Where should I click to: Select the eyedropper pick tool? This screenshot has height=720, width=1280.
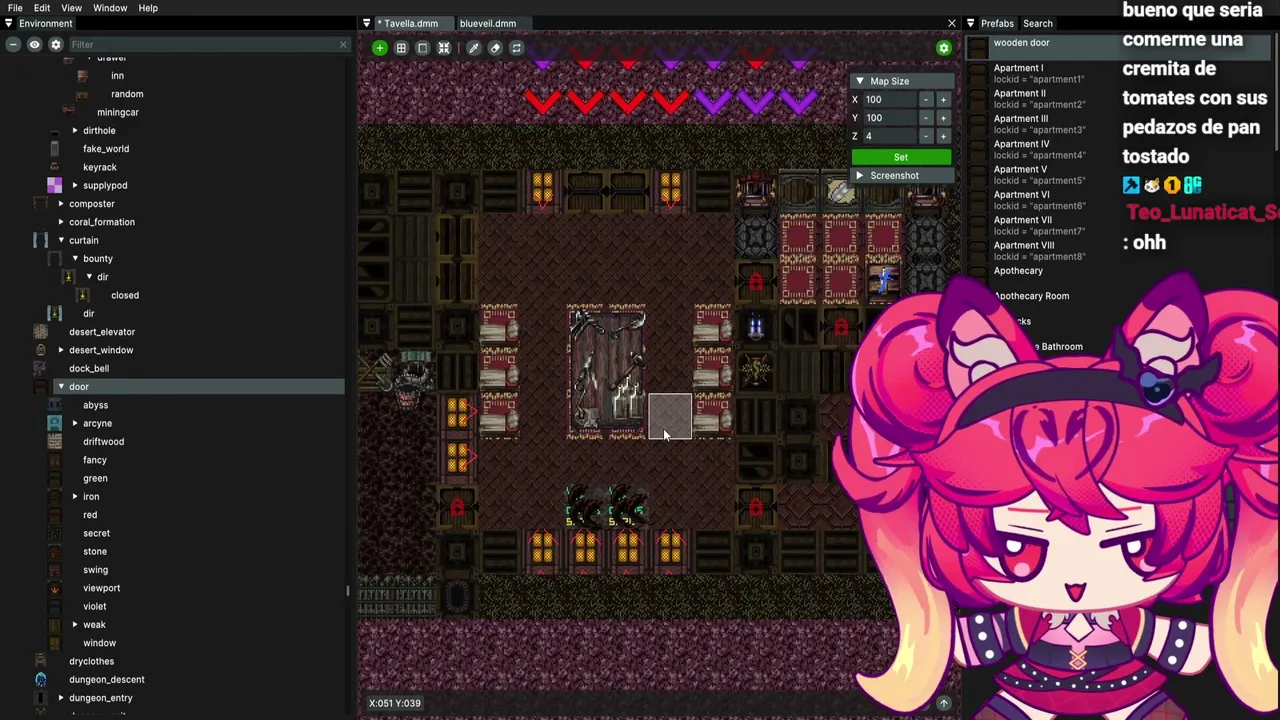pyautogui.click(x=474, y=48)
